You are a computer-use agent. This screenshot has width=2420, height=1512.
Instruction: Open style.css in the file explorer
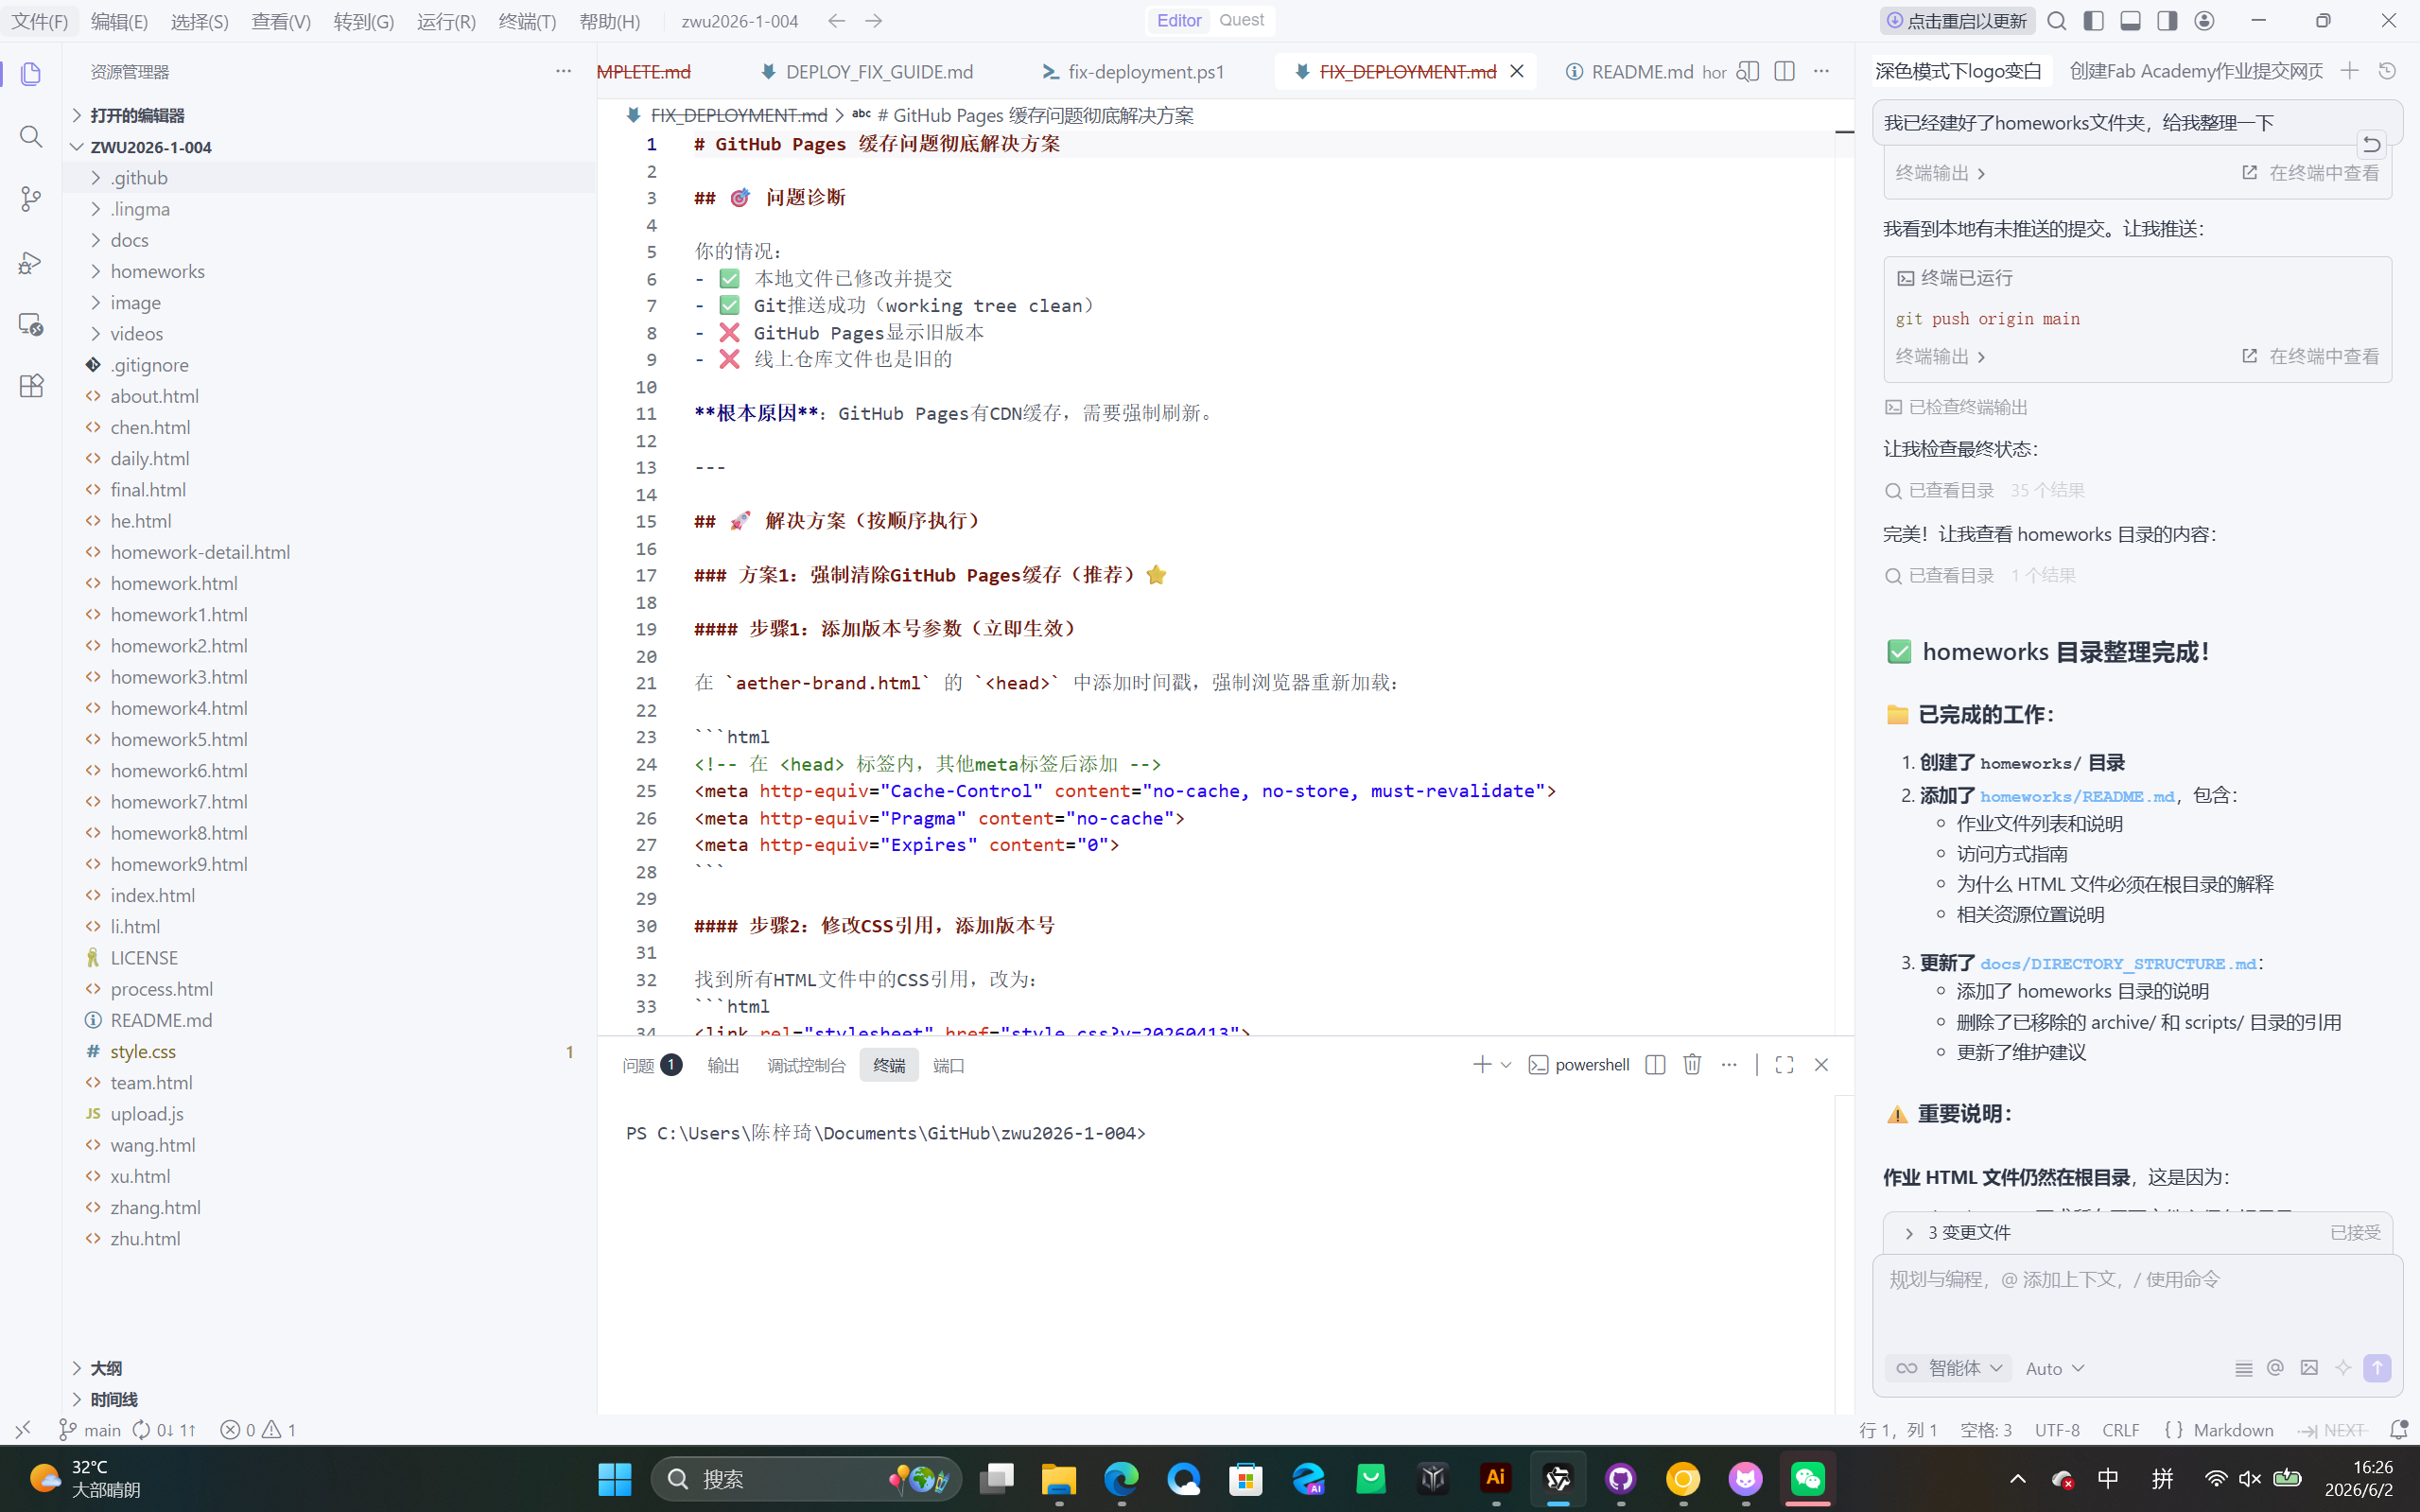pos(329,1052)
